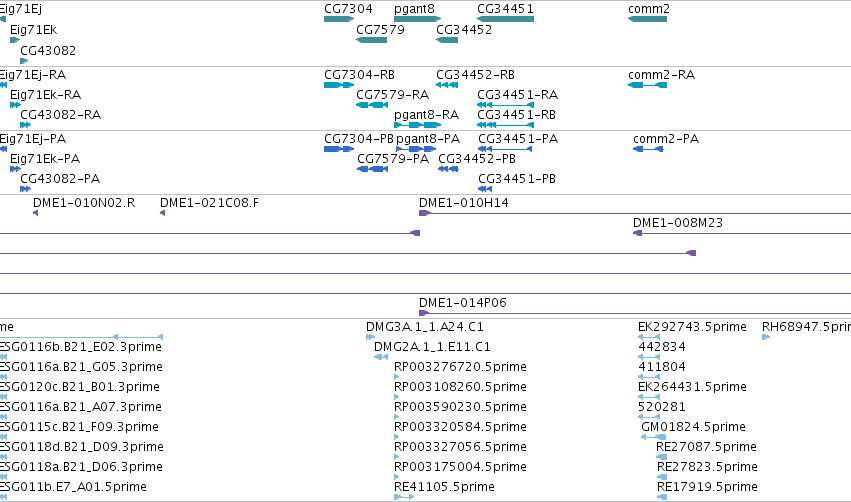Click protein Eig71Ek-PA
Screen dimensions: 851x502
coord(45,158)
